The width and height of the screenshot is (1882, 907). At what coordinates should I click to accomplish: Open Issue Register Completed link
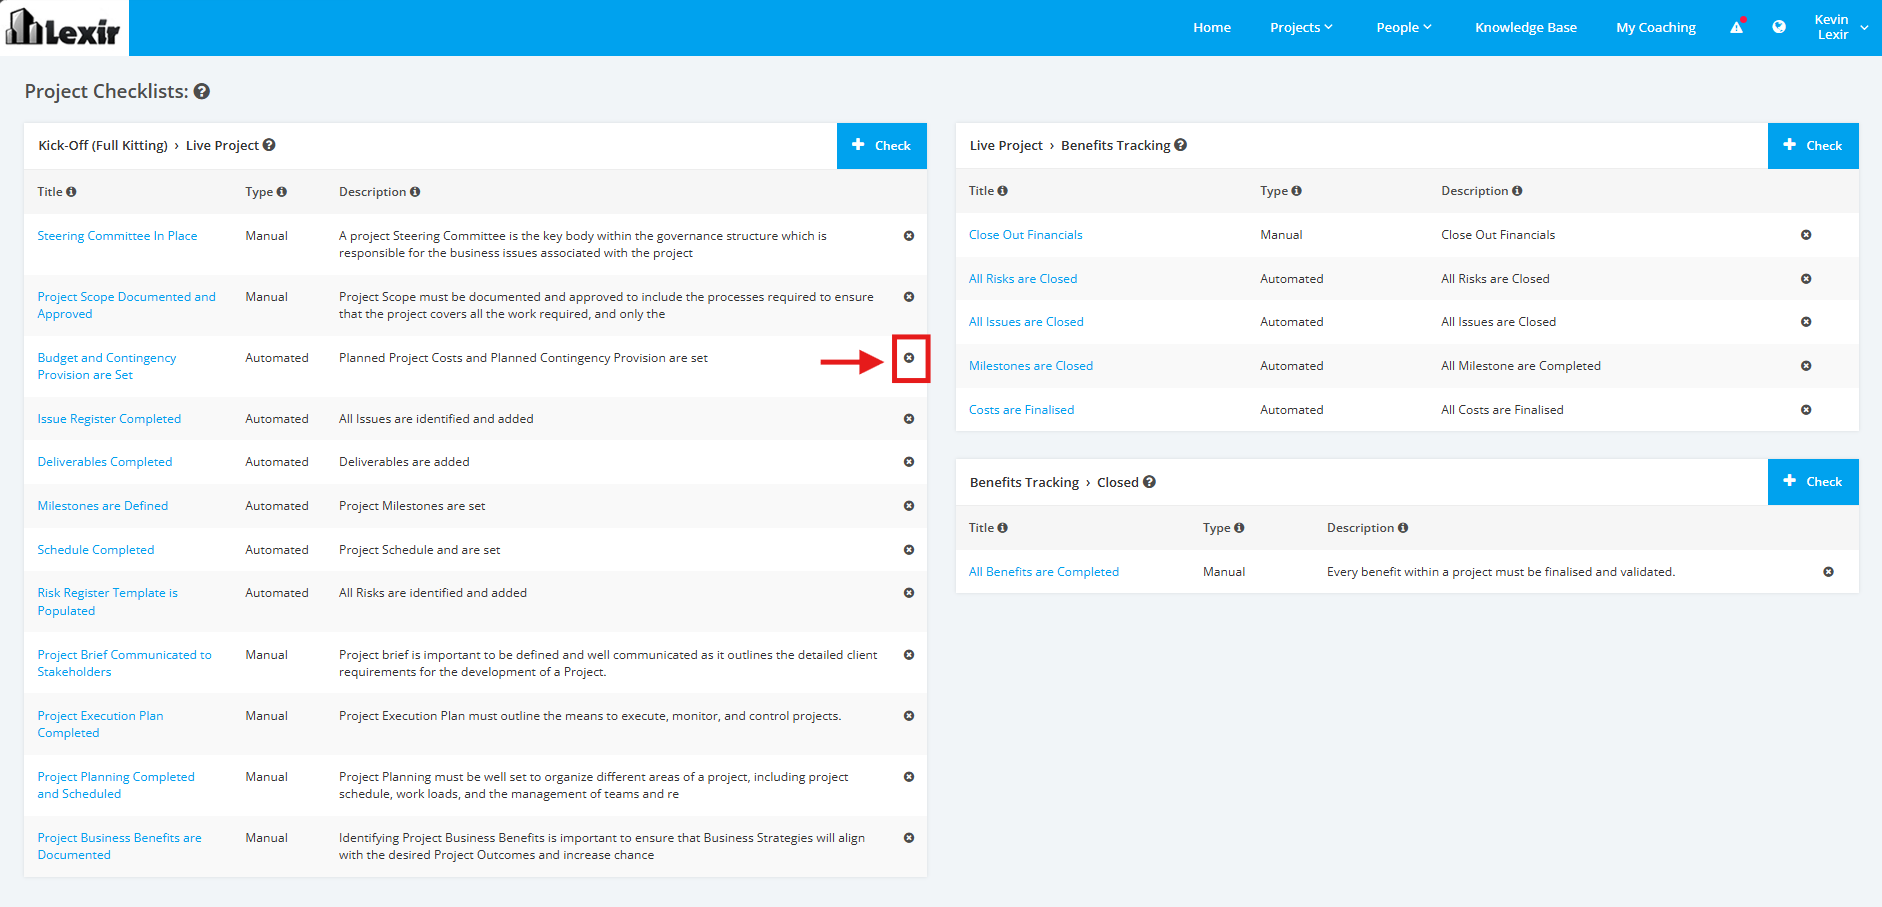(x=109, y=419)
